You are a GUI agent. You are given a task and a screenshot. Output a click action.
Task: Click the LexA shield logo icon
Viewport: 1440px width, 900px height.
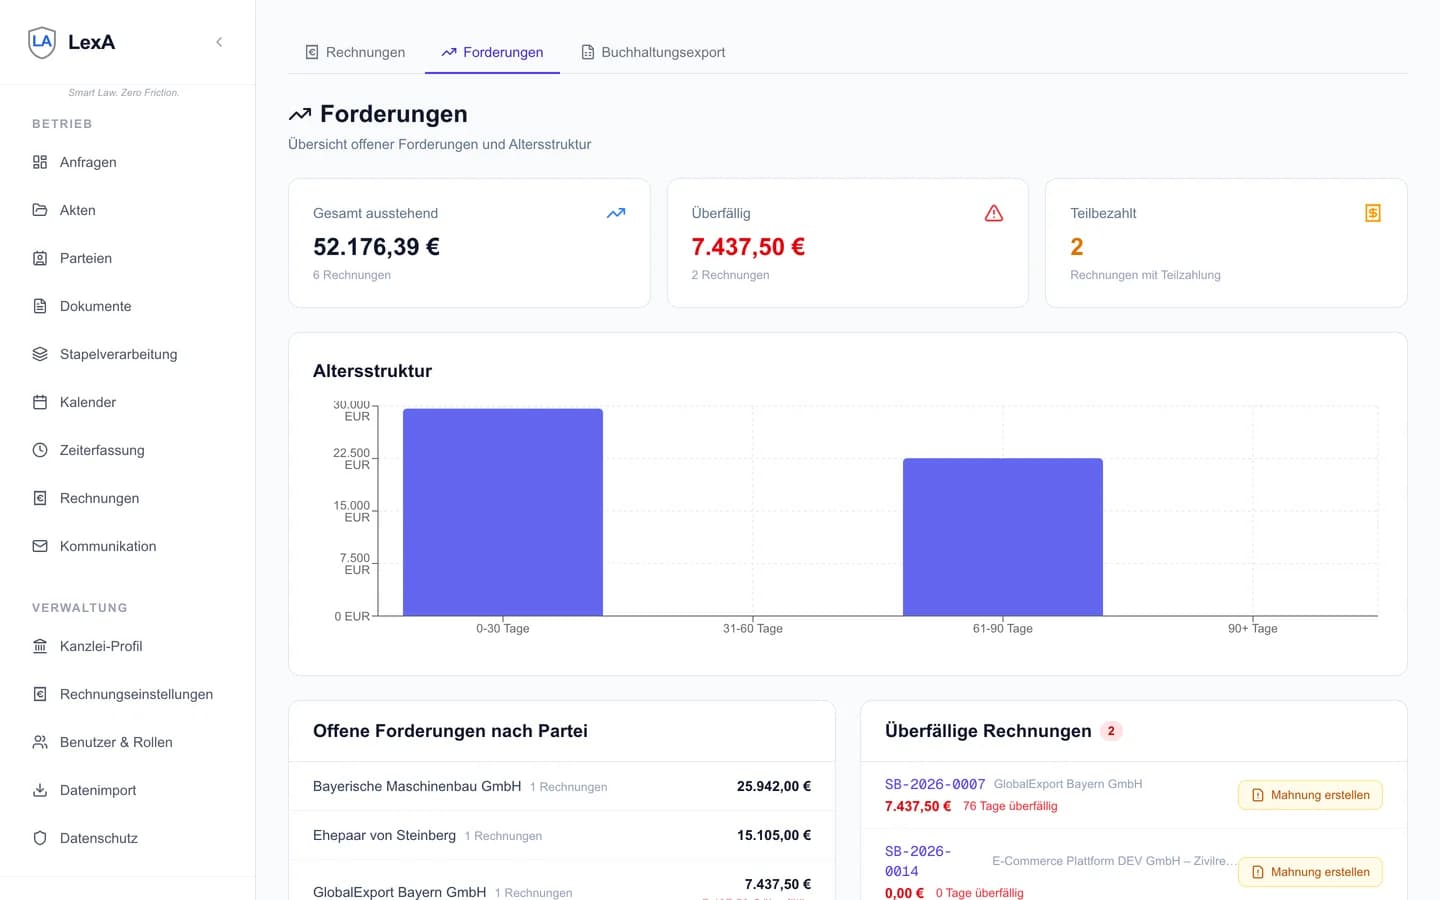point(42,42)
